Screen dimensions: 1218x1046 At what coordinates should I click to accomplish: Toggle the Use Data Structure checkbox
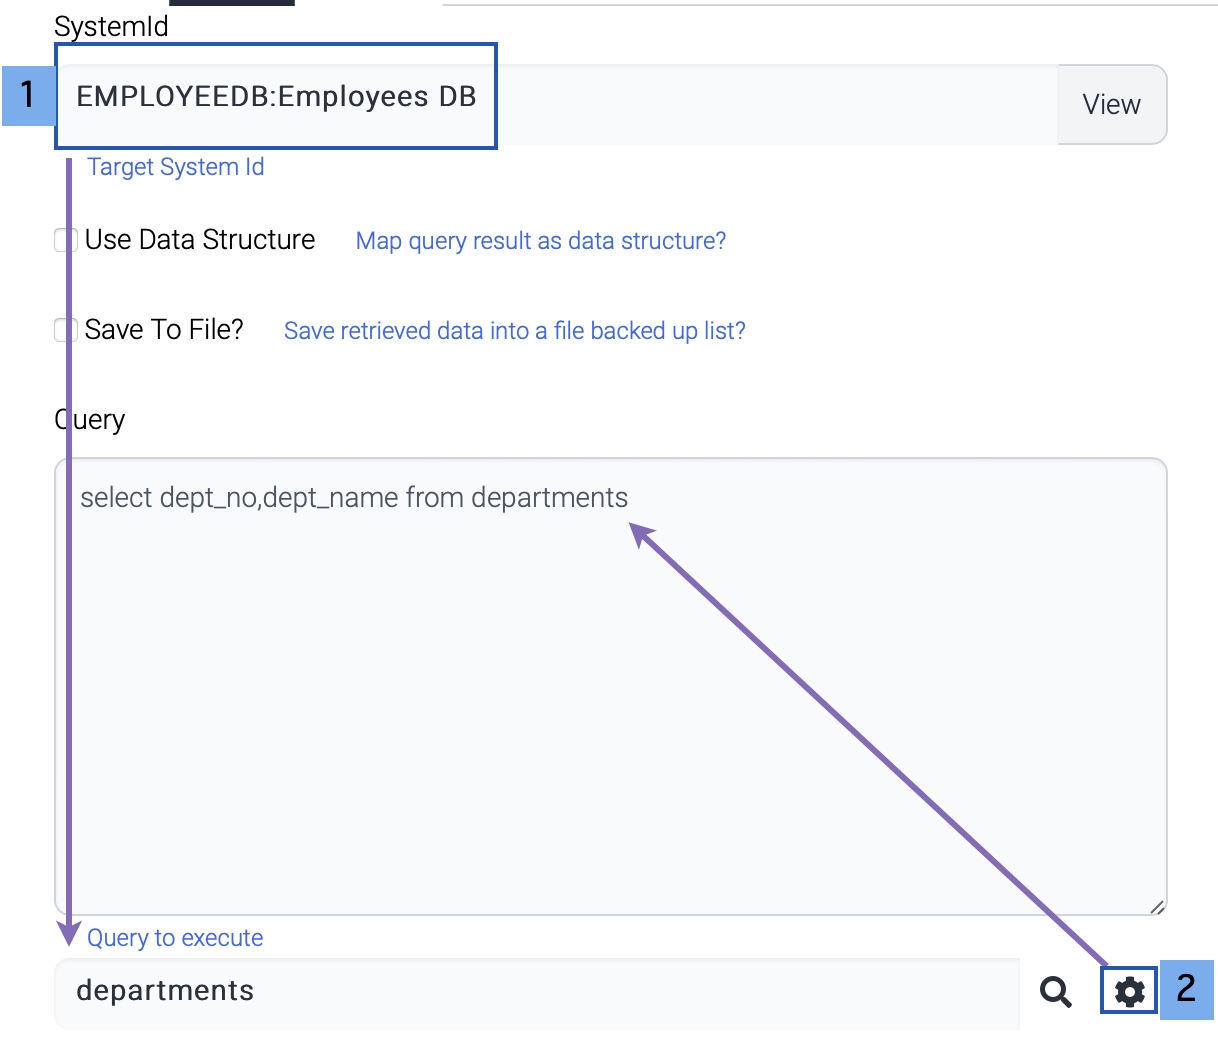click(x=65, y=240)
